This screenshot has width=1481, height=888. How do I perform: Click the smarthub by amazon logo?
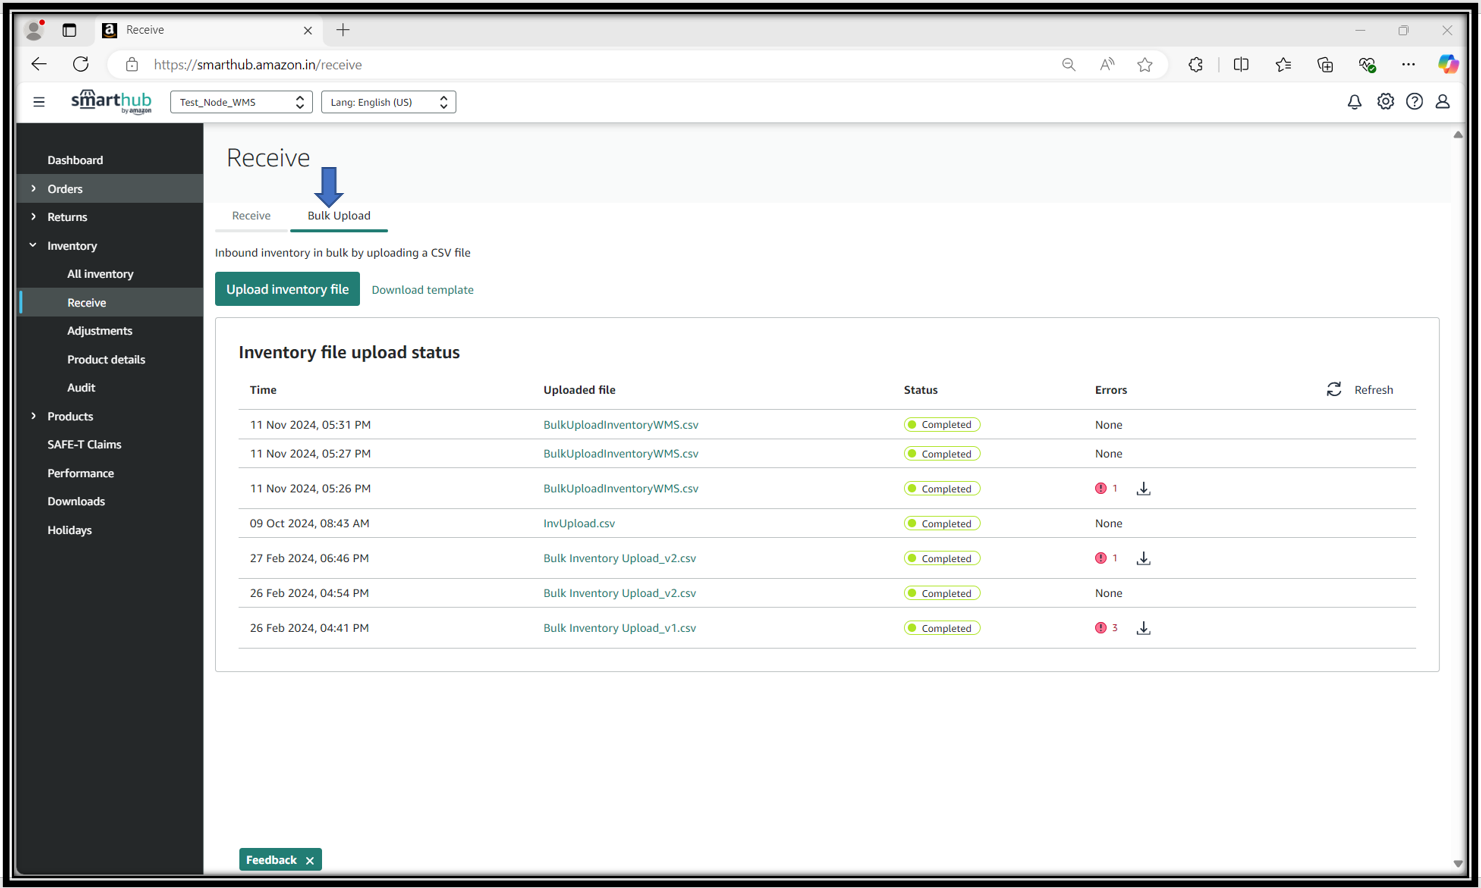(x=111, y=102)
